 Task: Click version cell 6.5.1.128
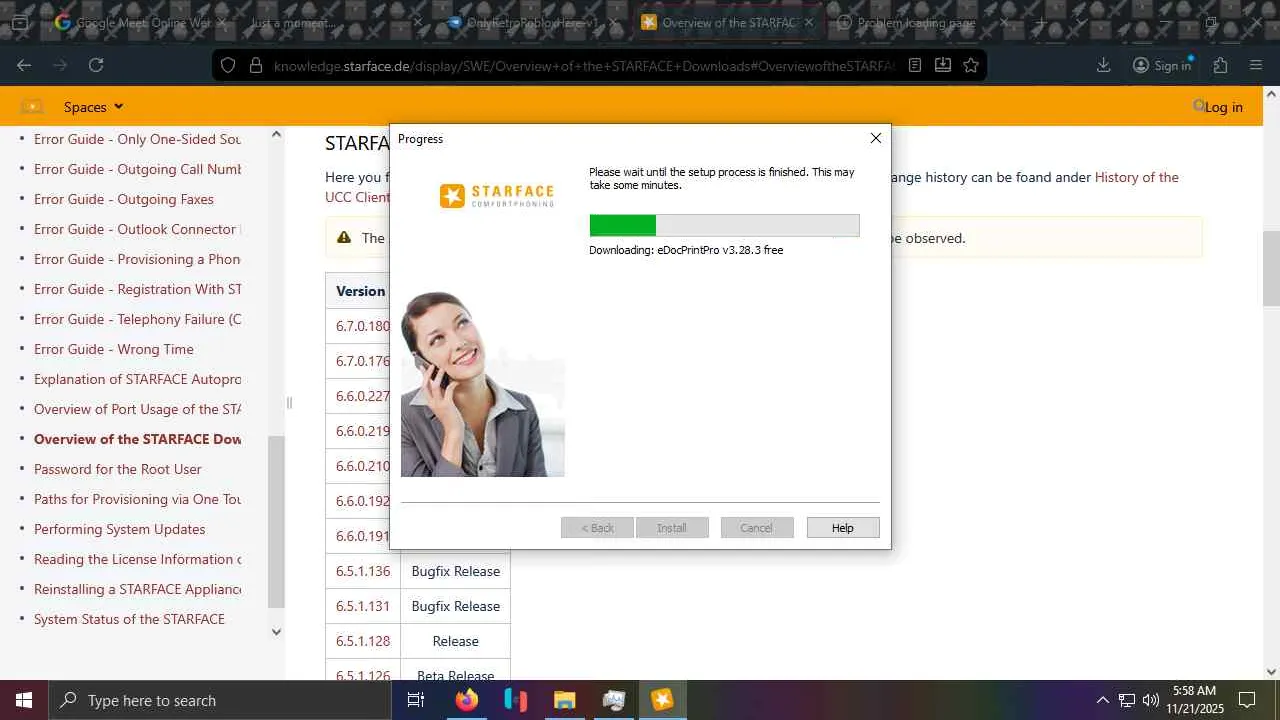tap(363, 641)
